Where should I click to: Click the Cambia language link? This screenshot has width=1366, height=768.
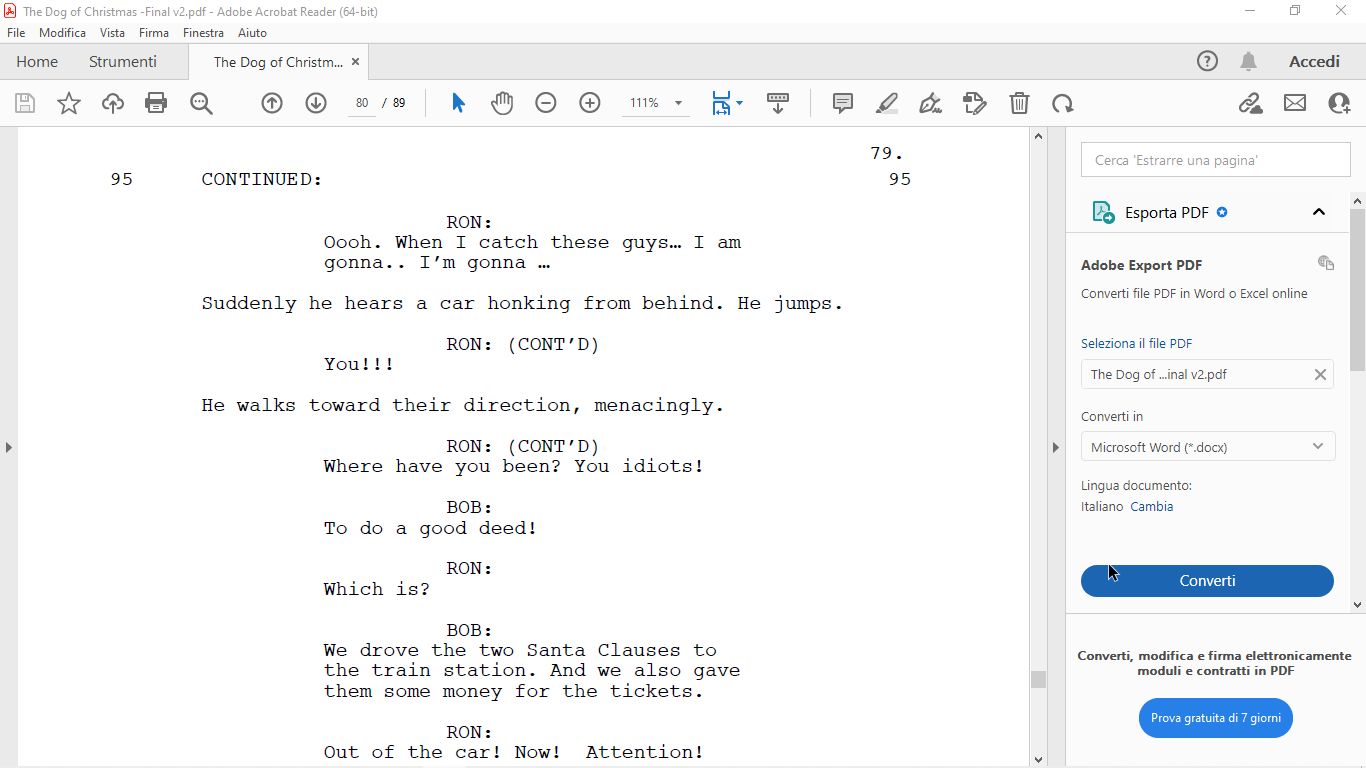click(1152, 506)
